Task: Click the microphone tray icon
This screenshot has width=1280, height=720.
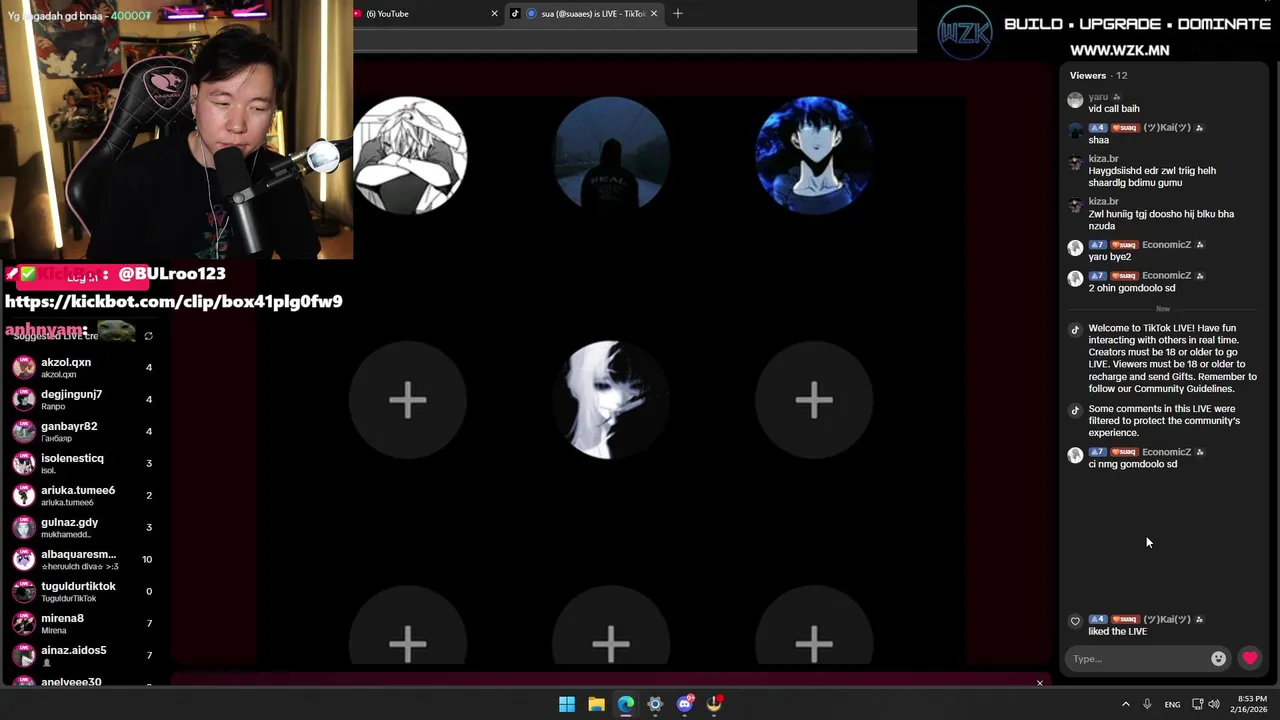Action: coord(1147,704)
